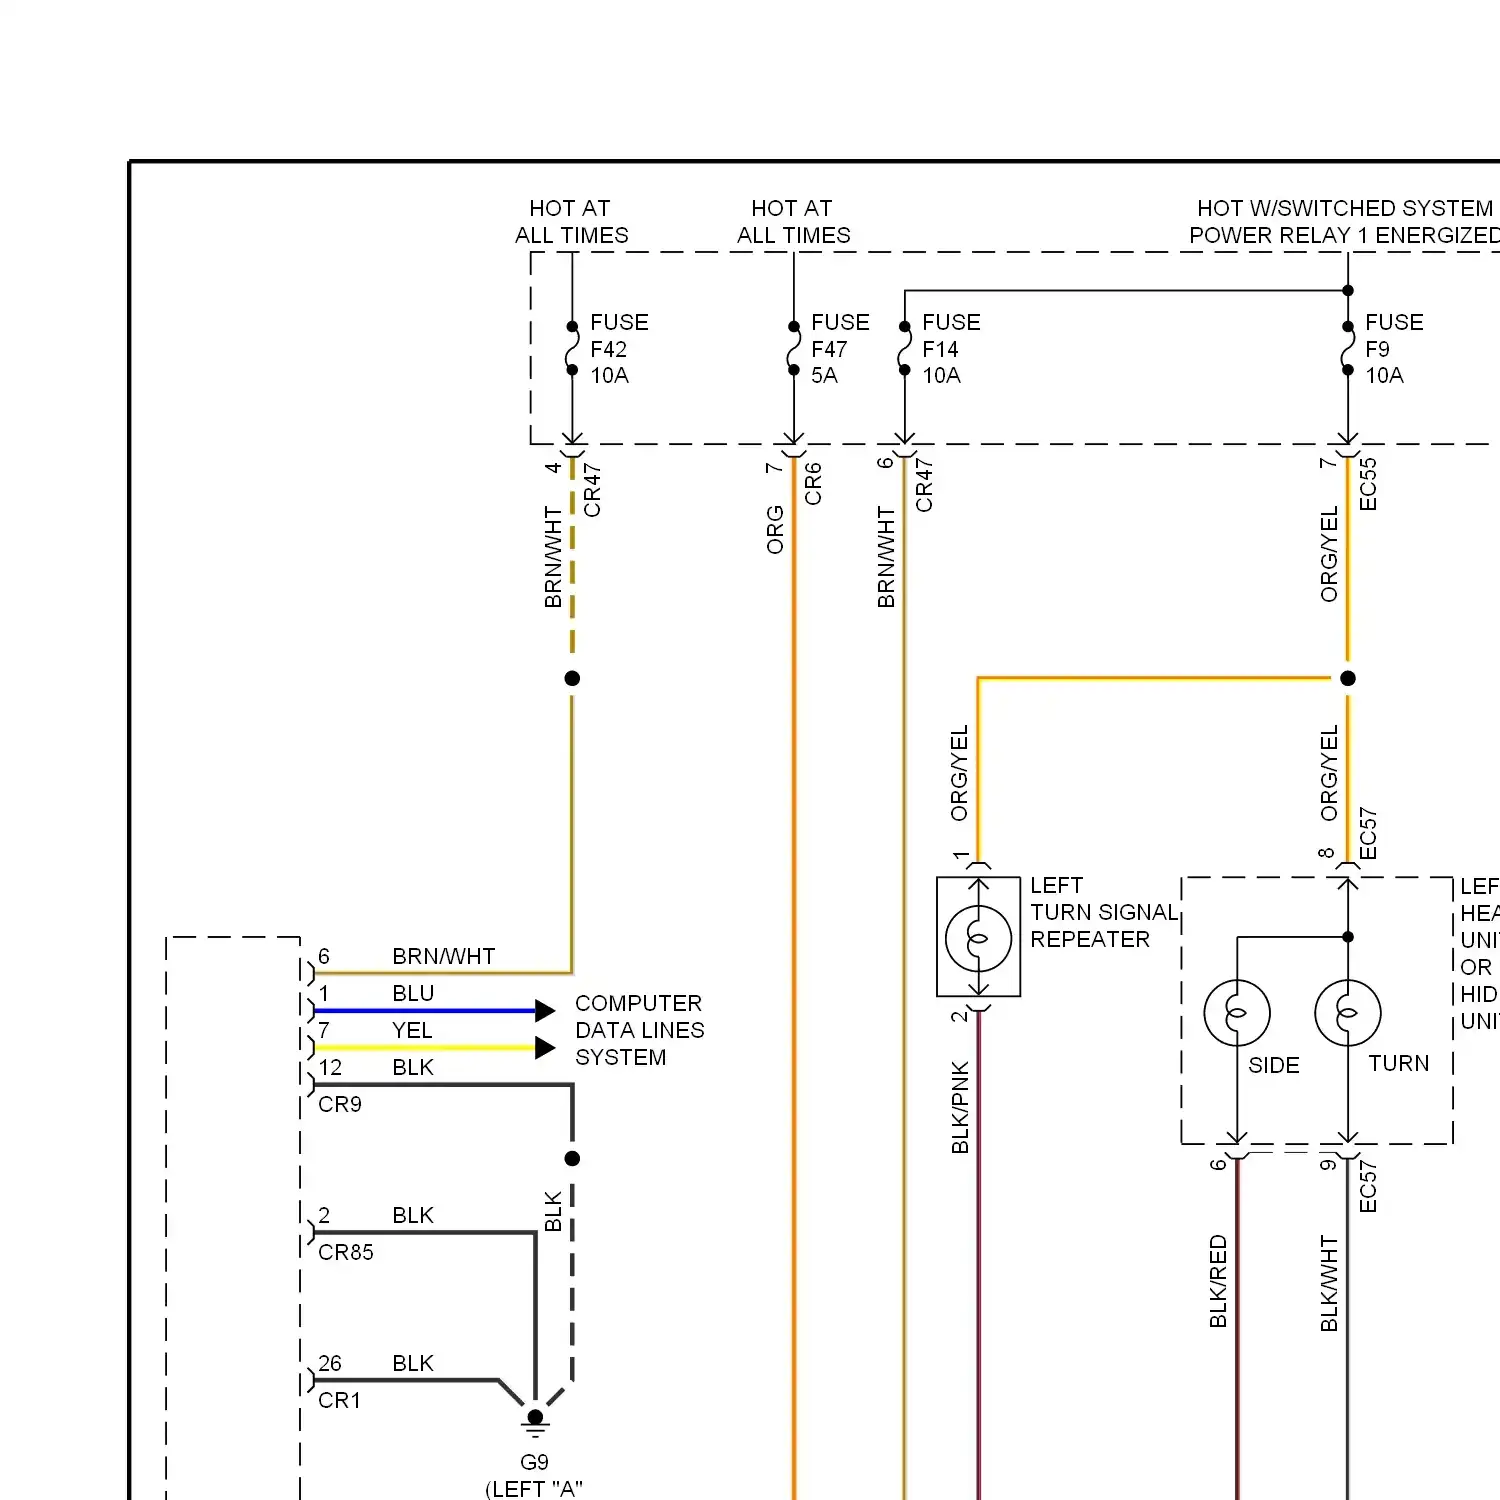Click EC57 connector label at pin 8
Viewport: 1500px width, 1500px height.
tap(1368, 834)
